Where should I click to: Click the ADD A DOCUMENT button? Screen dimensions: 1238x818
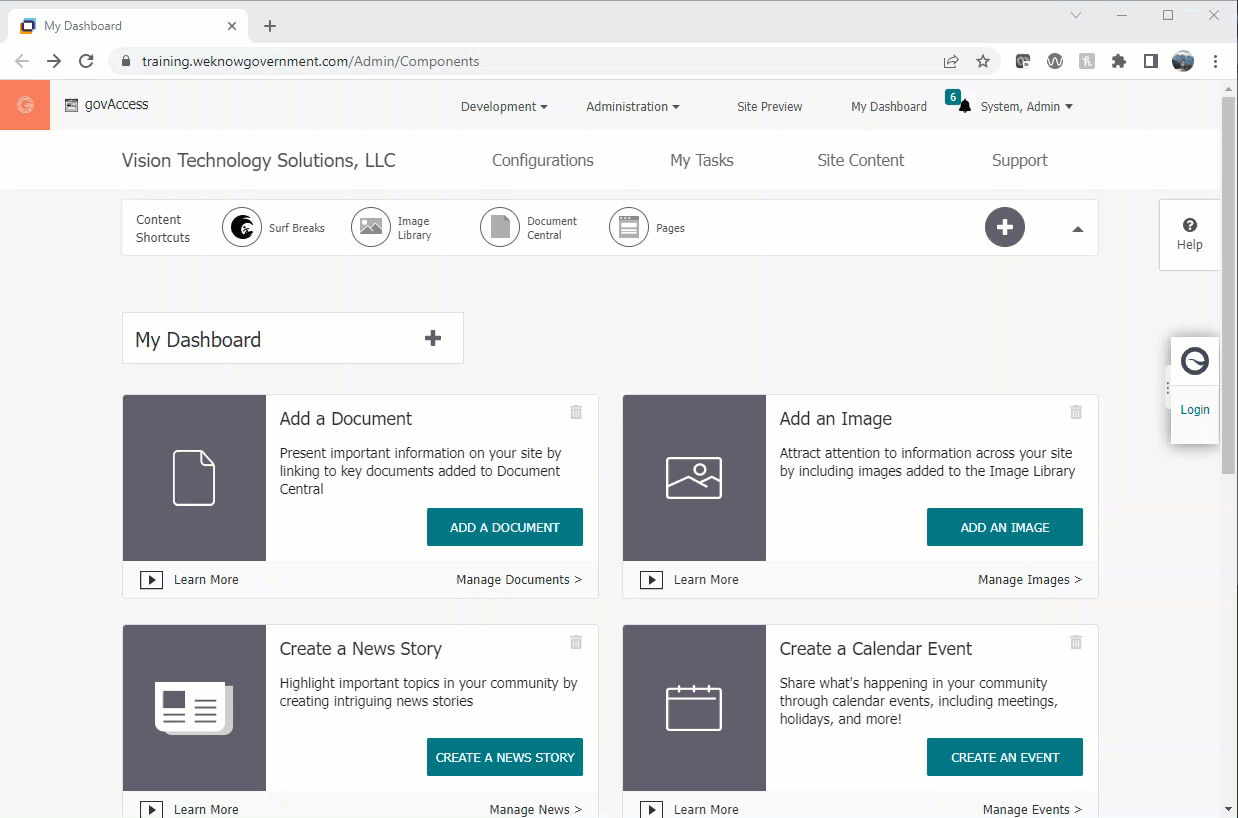coord(504,527)
